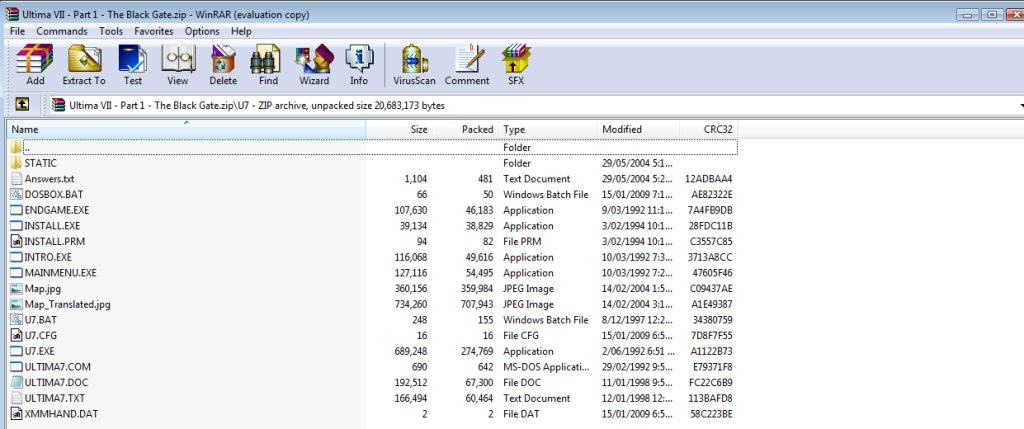This screenshot has width=1024, height=429.
Task: Sort by Type column header
Action: [x=547, y=129]
